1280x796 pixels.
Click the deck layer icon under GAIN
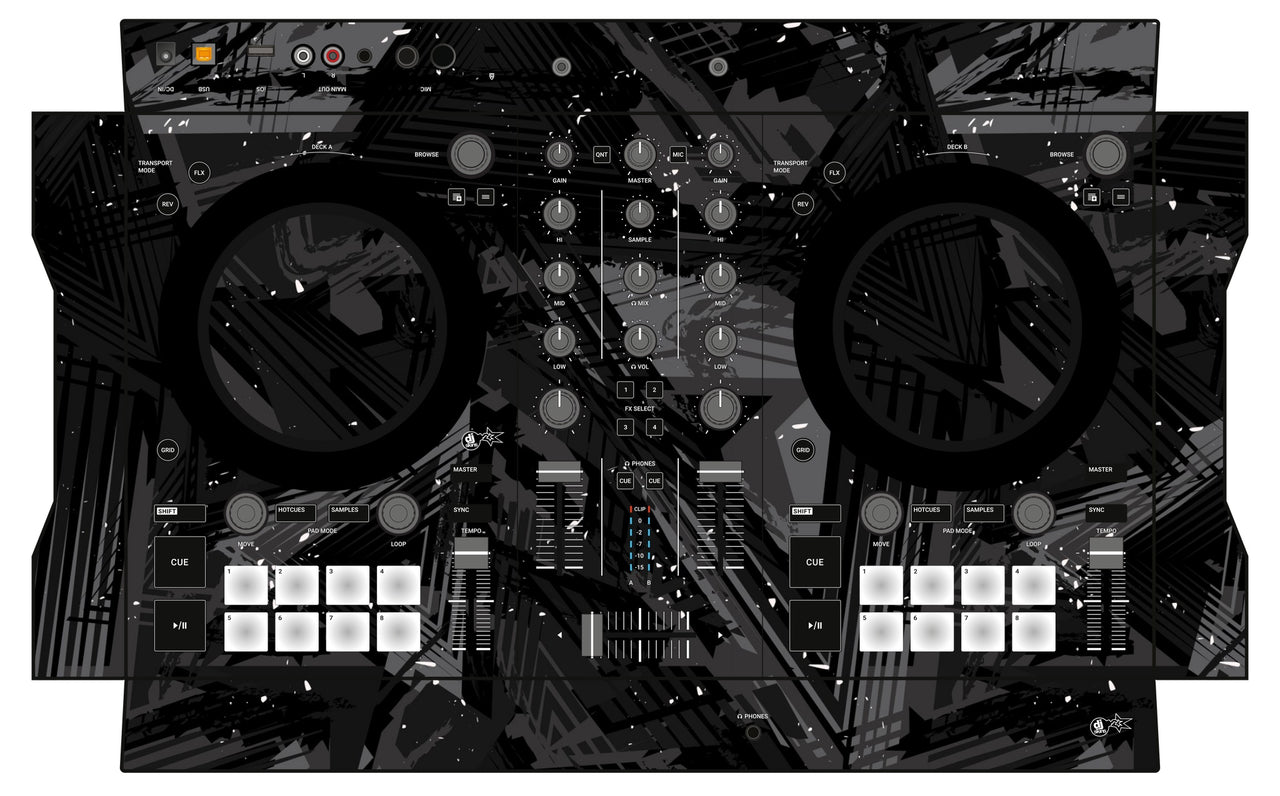tap(455, 197)
